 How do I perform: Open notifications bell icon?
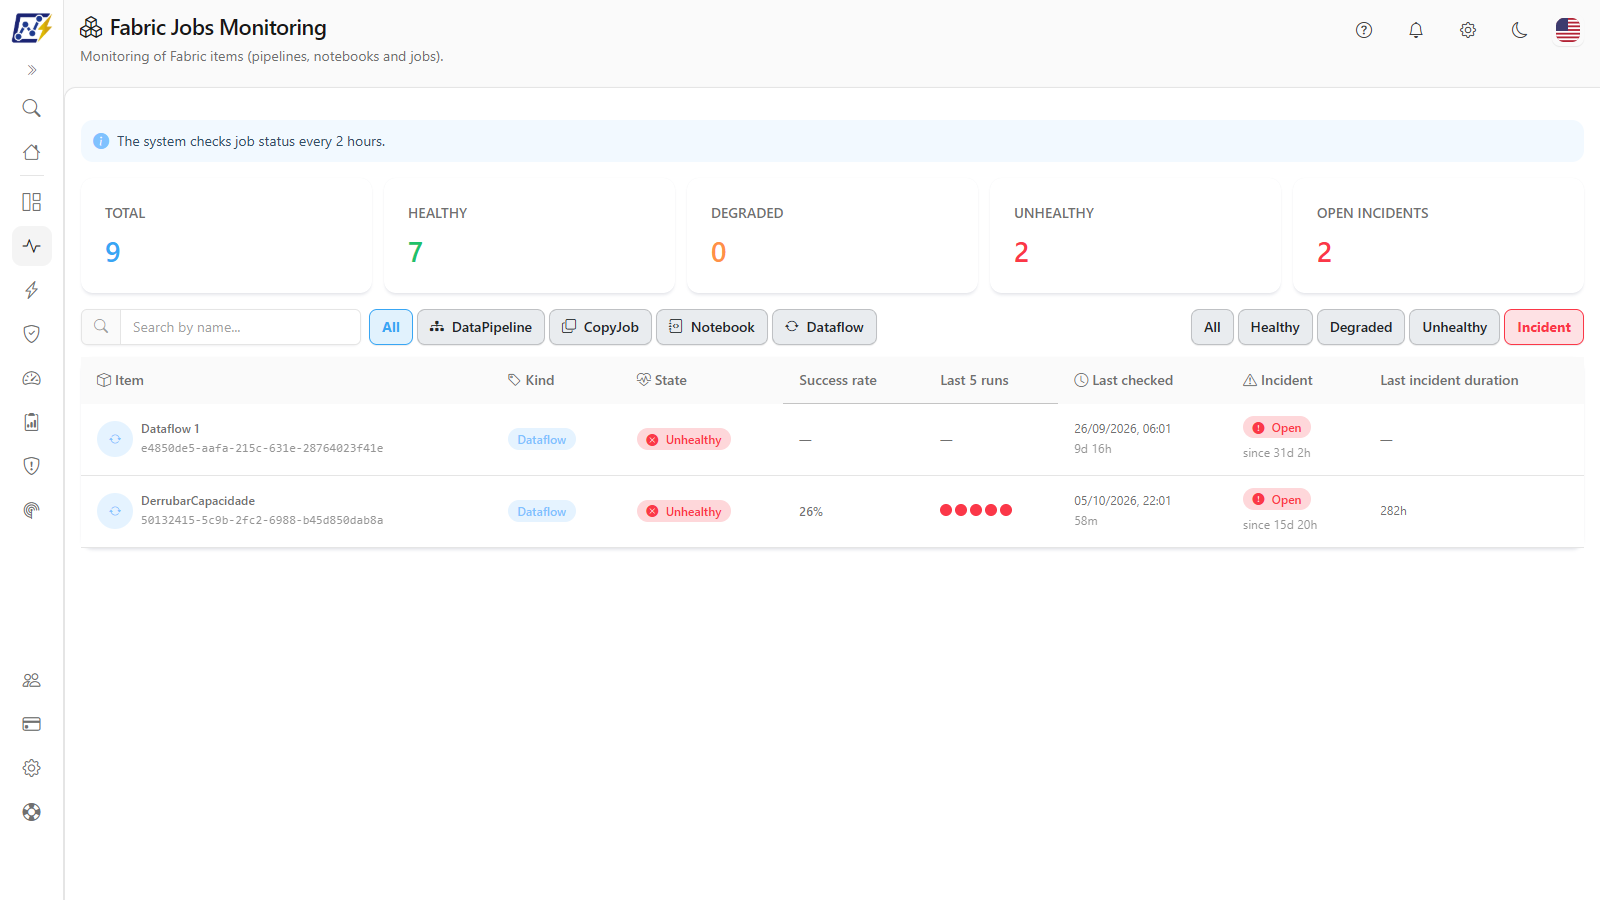[x=1416, y=30]
